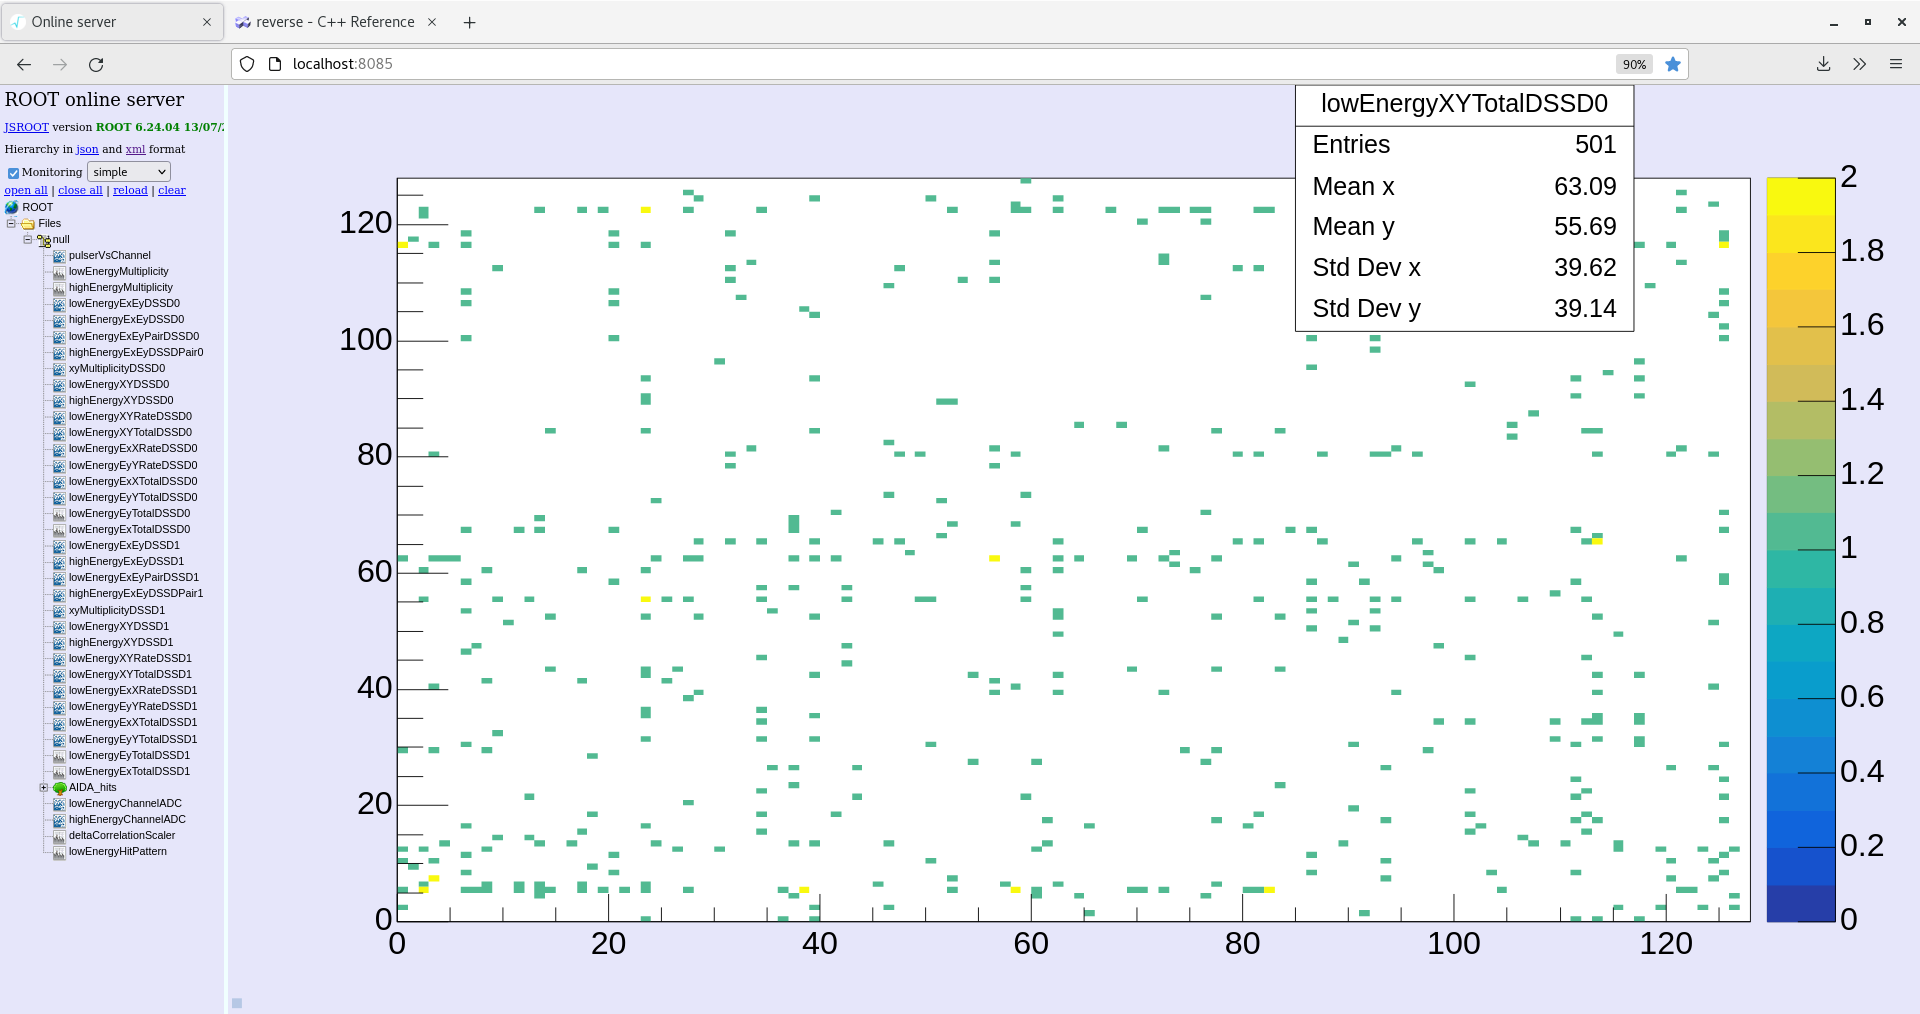
Task: Click the lowEnergyMultiplicity histogram icon
Action: tap(59, 272)
